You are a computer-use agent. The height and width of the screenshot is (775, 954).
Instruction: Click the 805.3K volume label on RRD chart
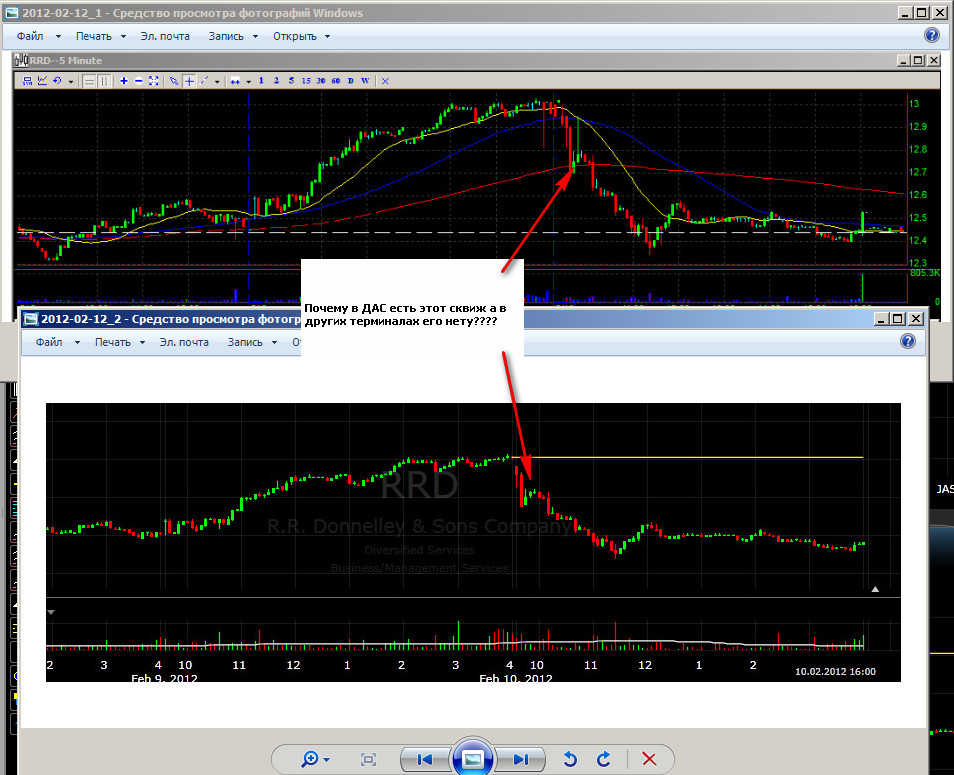925,273
